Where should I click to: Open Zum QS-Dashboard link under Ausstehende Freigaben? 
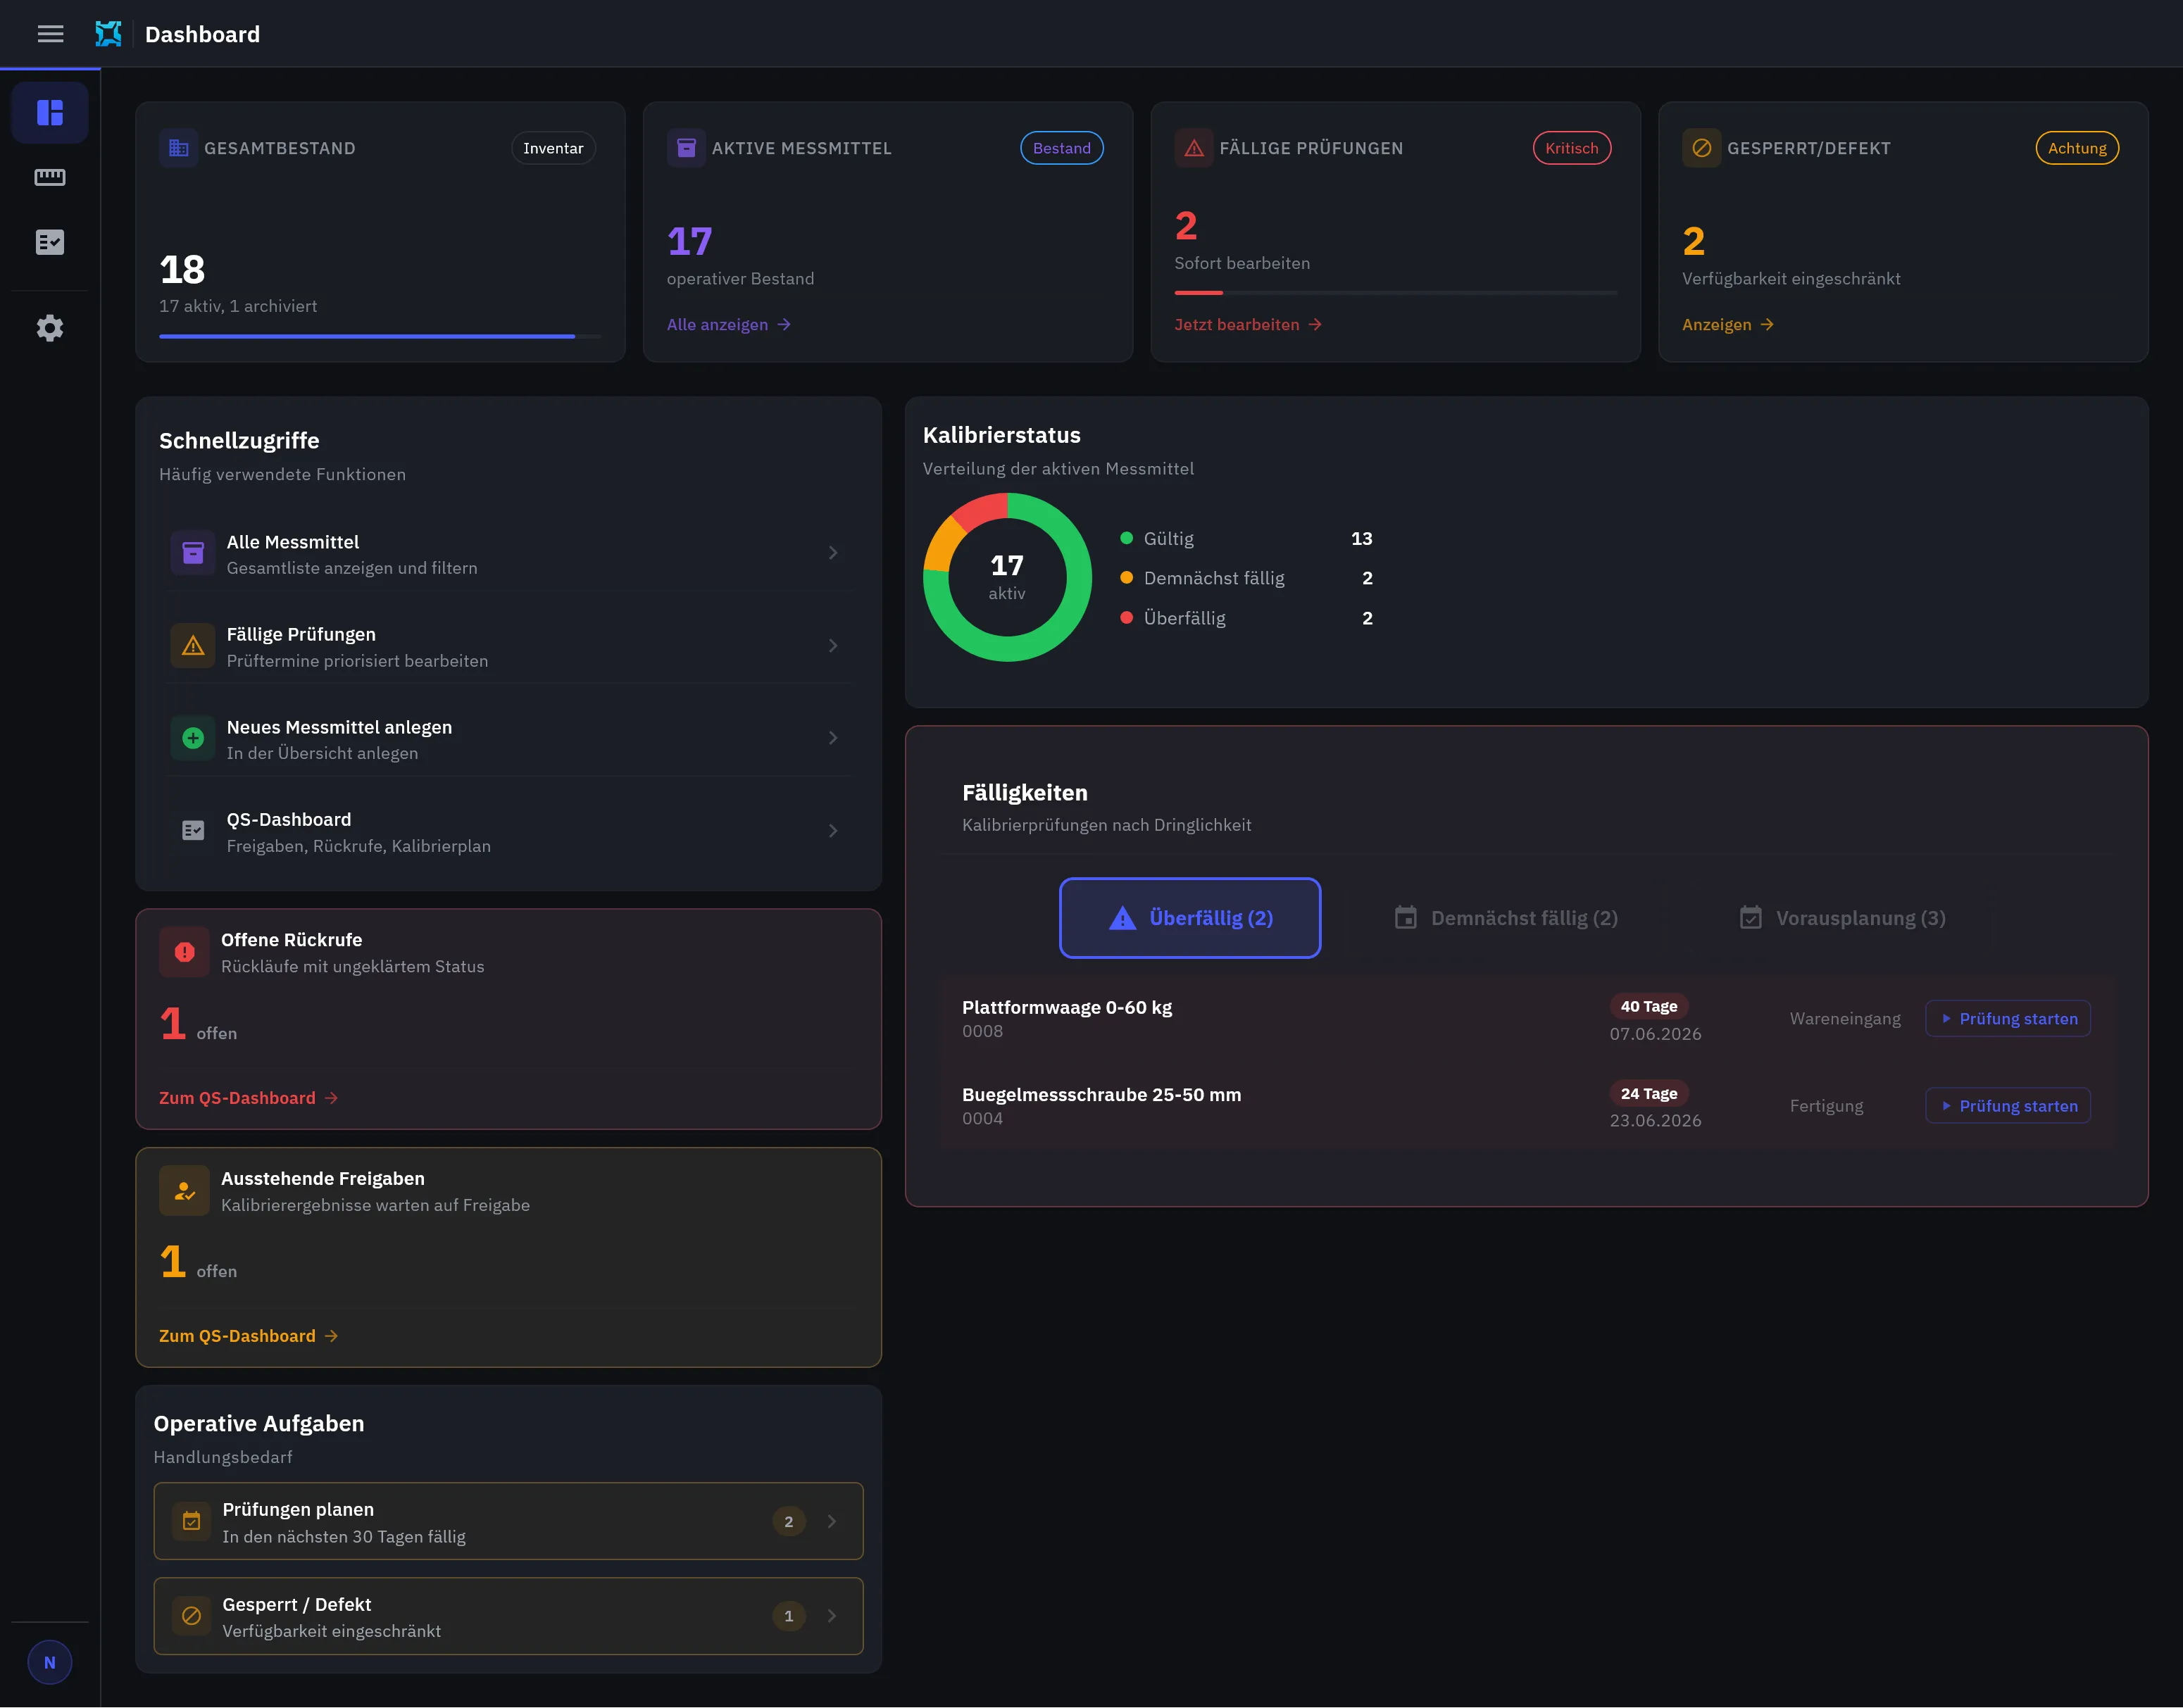[249, 1336]
